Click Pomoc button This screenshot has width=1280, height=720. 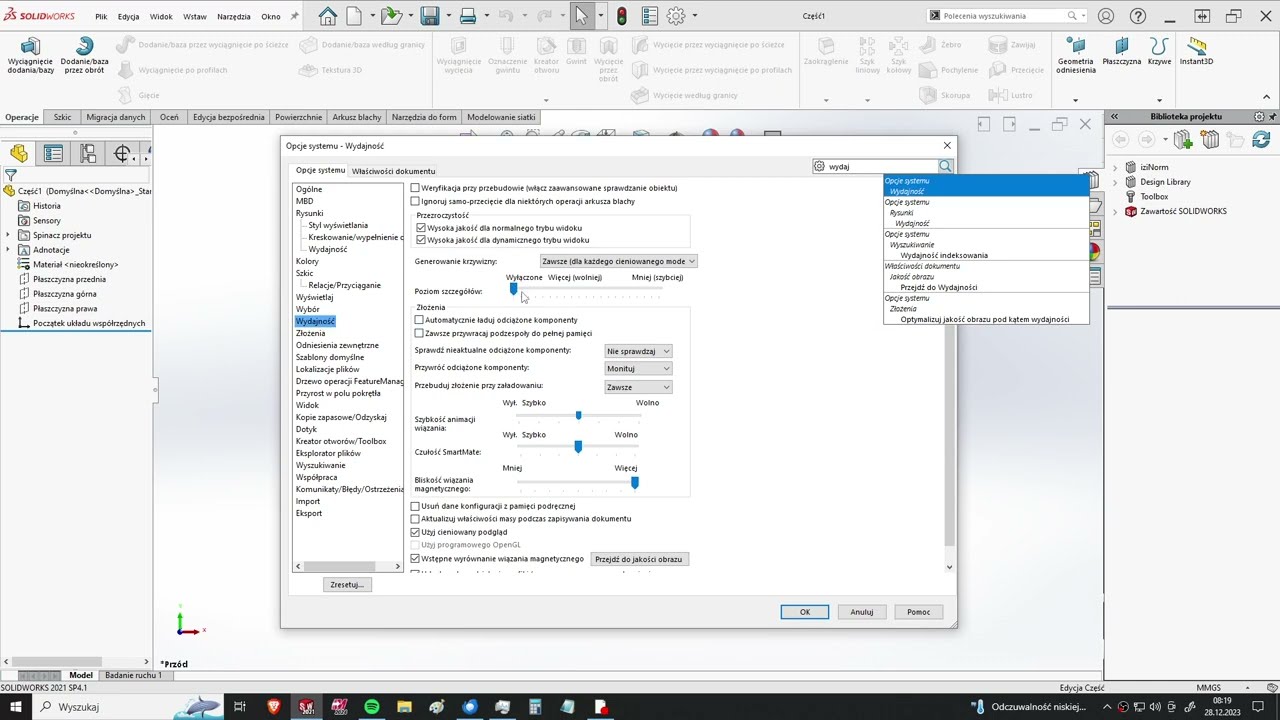click(x=919, y=612)
